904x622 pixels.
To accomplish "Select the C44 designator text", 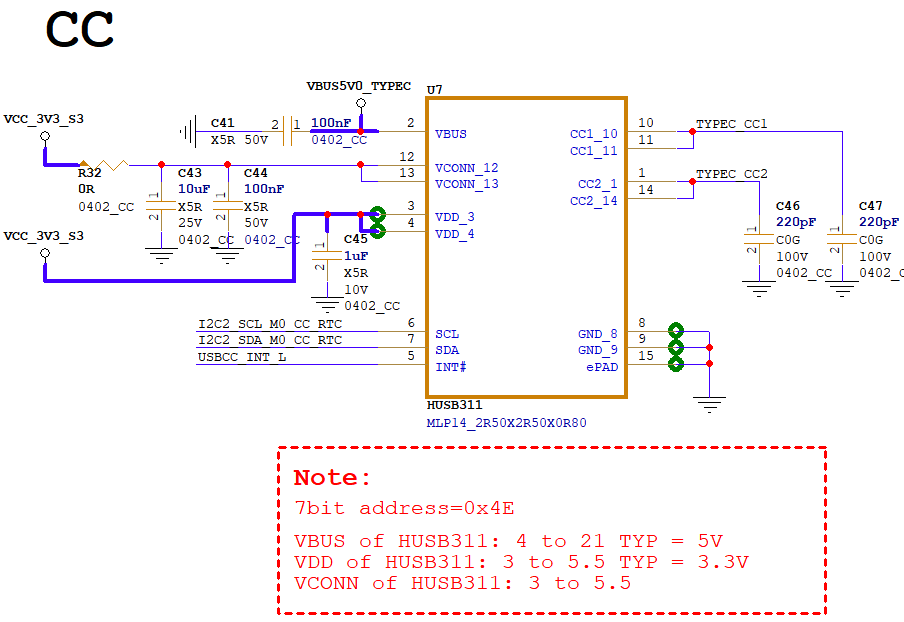I will click(255, 172).
